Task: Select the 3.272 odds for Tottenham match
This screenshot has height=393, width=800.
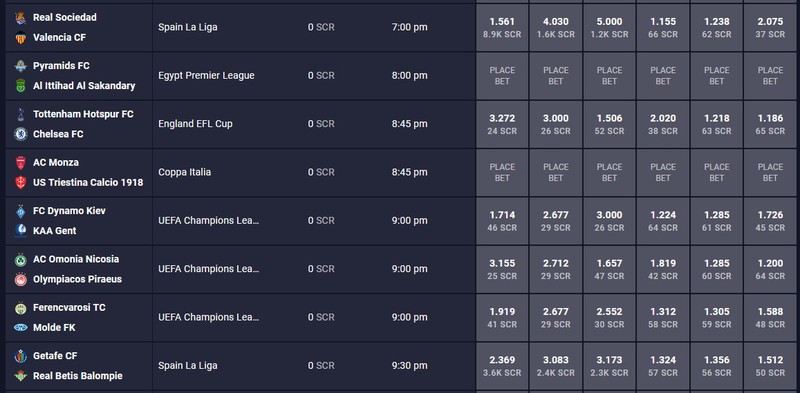Action: [x=502, y=124]
